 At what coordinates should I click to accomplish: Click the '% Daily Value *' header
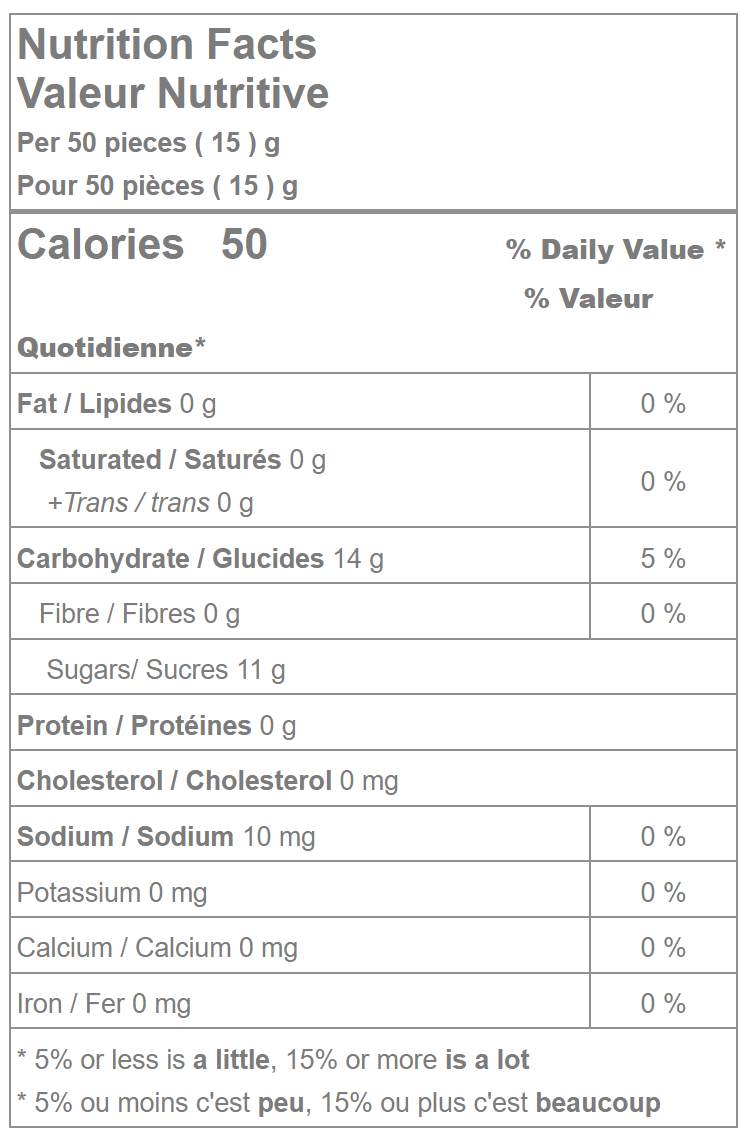click(615, 250)
